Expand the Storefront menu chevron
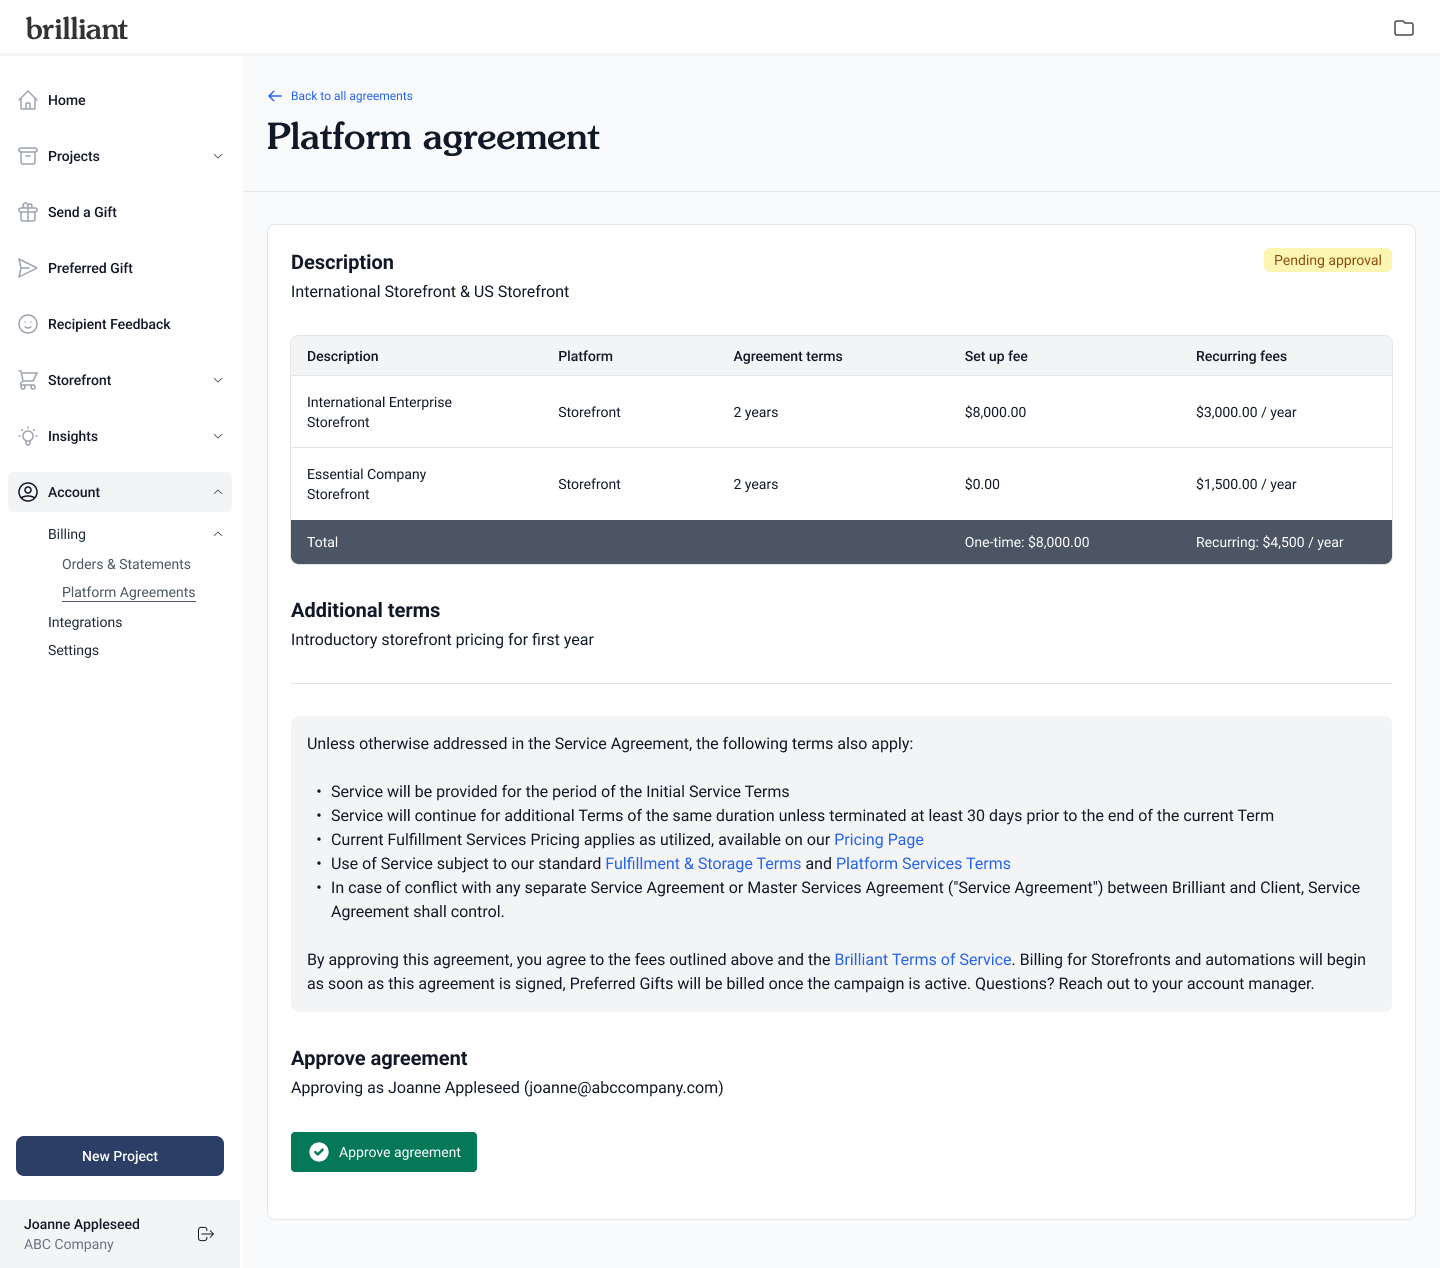1440x1268 pixels. [x=218, y=380]
